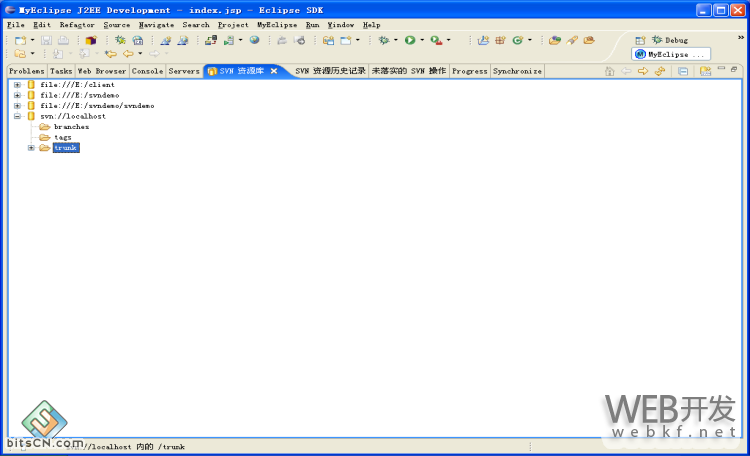The width and height of the screenshot is (750, 456).
Task: Open the Project menu
Action: tap(233, 25)
